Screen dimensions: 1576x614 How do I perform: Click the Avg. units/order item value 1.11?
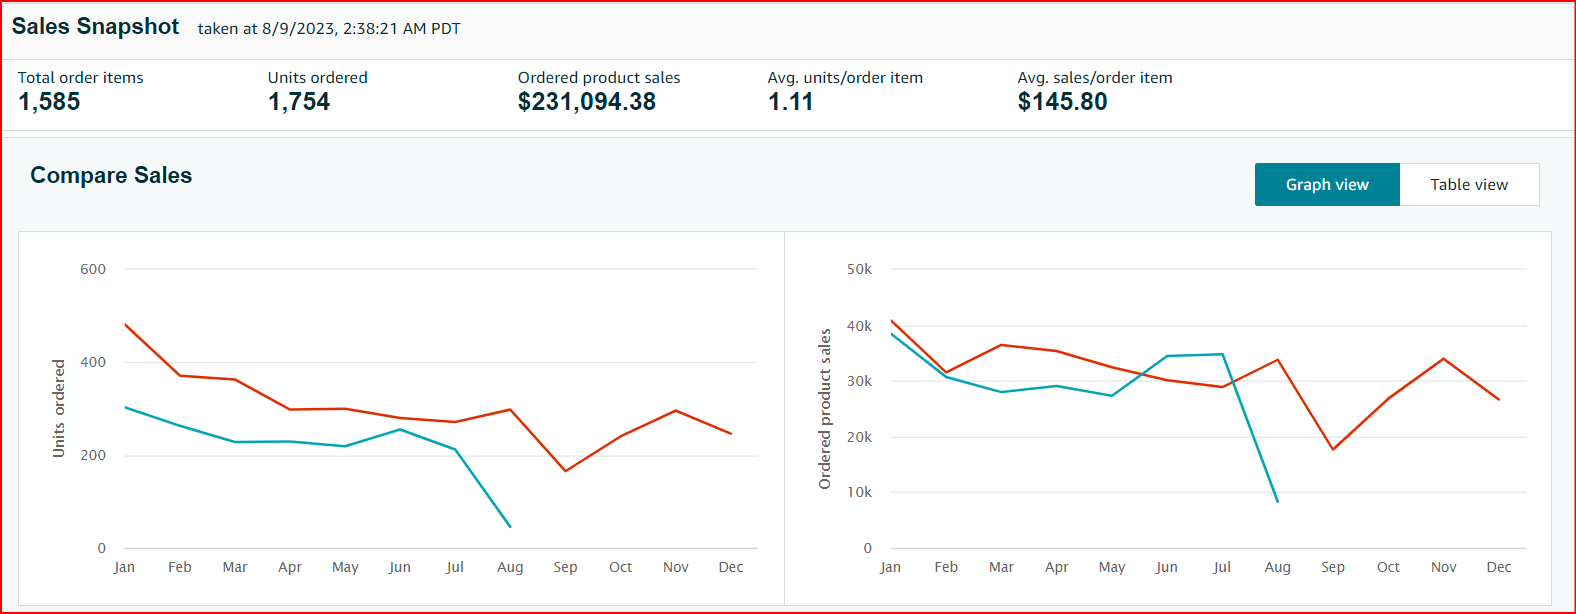tap(790, 102)
